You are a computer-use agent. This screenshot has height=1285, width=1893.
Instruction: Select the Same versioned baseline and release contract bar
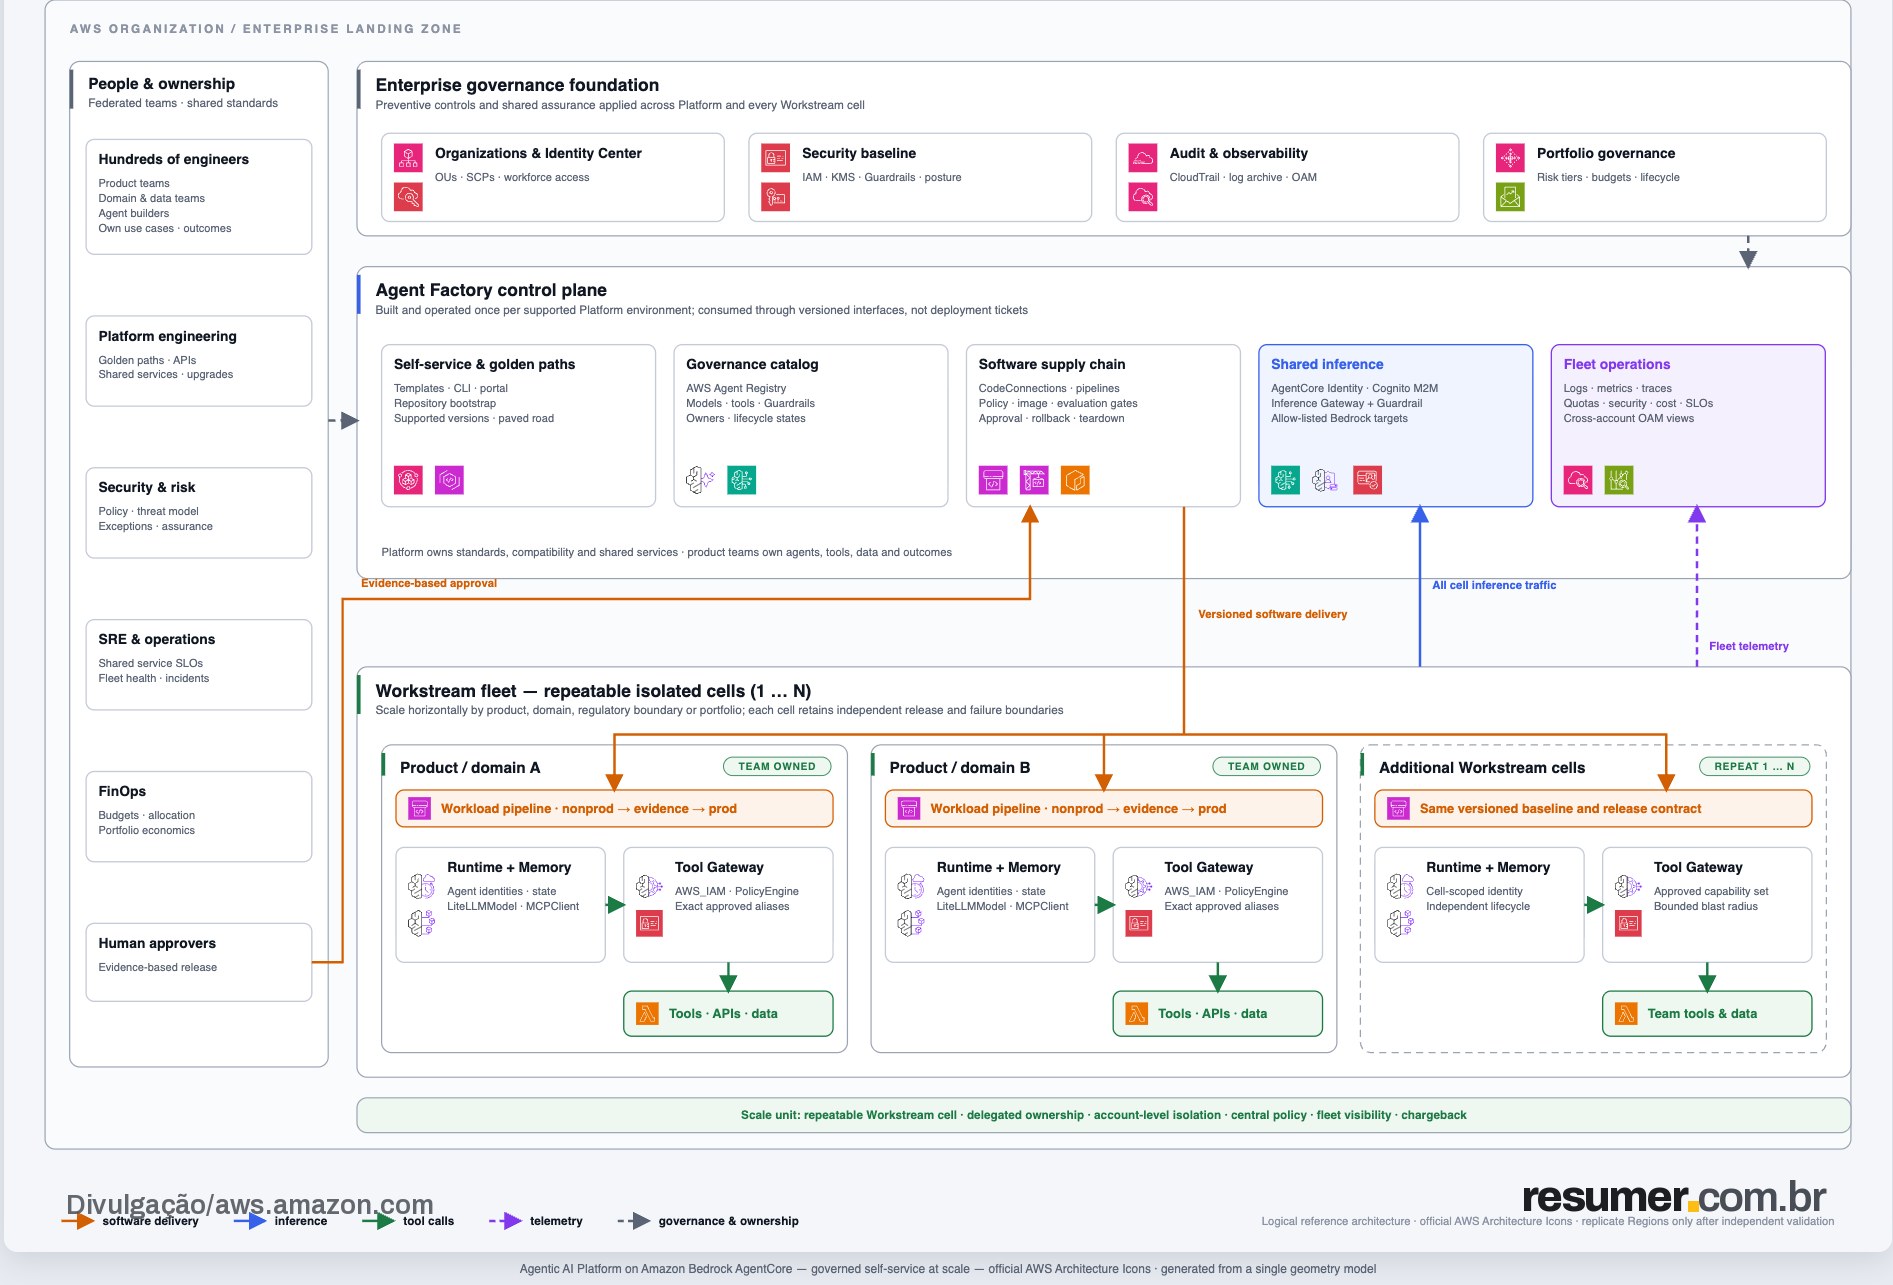click(1593, 808)
